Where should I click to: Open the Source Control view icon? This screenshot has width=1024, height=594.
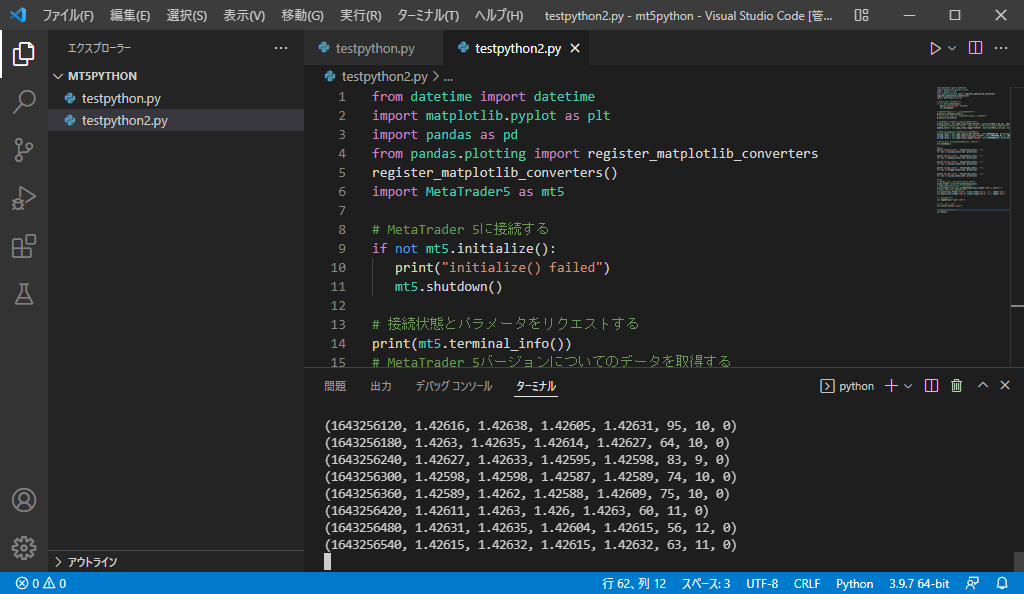[24, 150]
